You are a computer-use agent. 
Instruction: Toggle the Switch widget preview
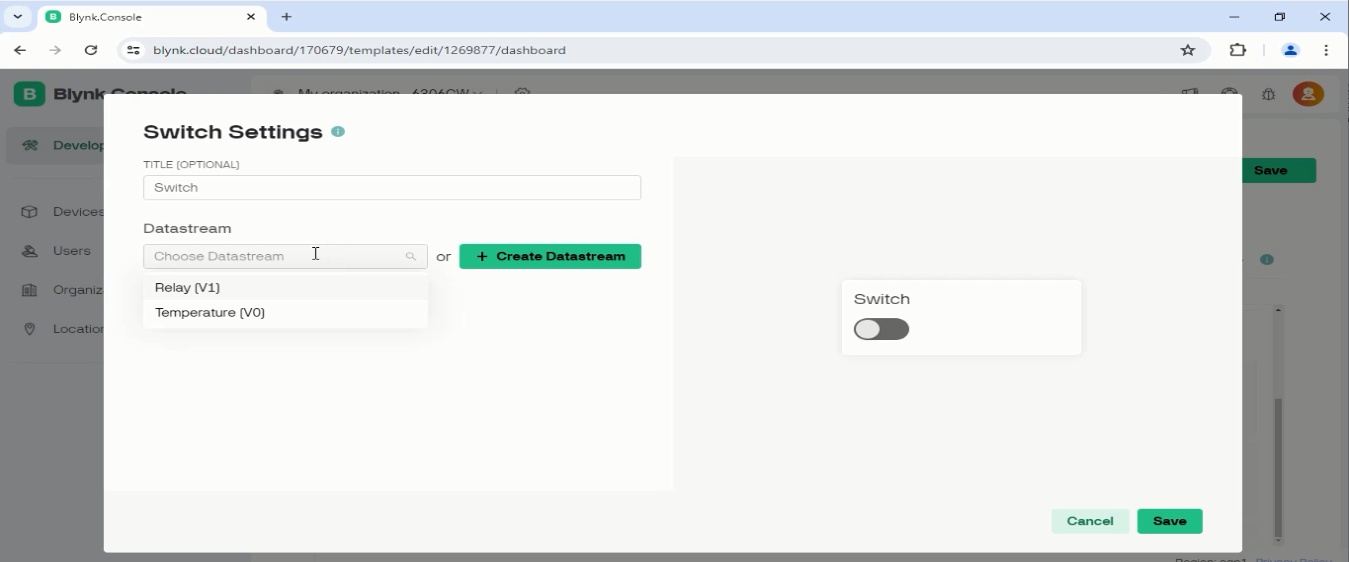click(x=881, y=329)
